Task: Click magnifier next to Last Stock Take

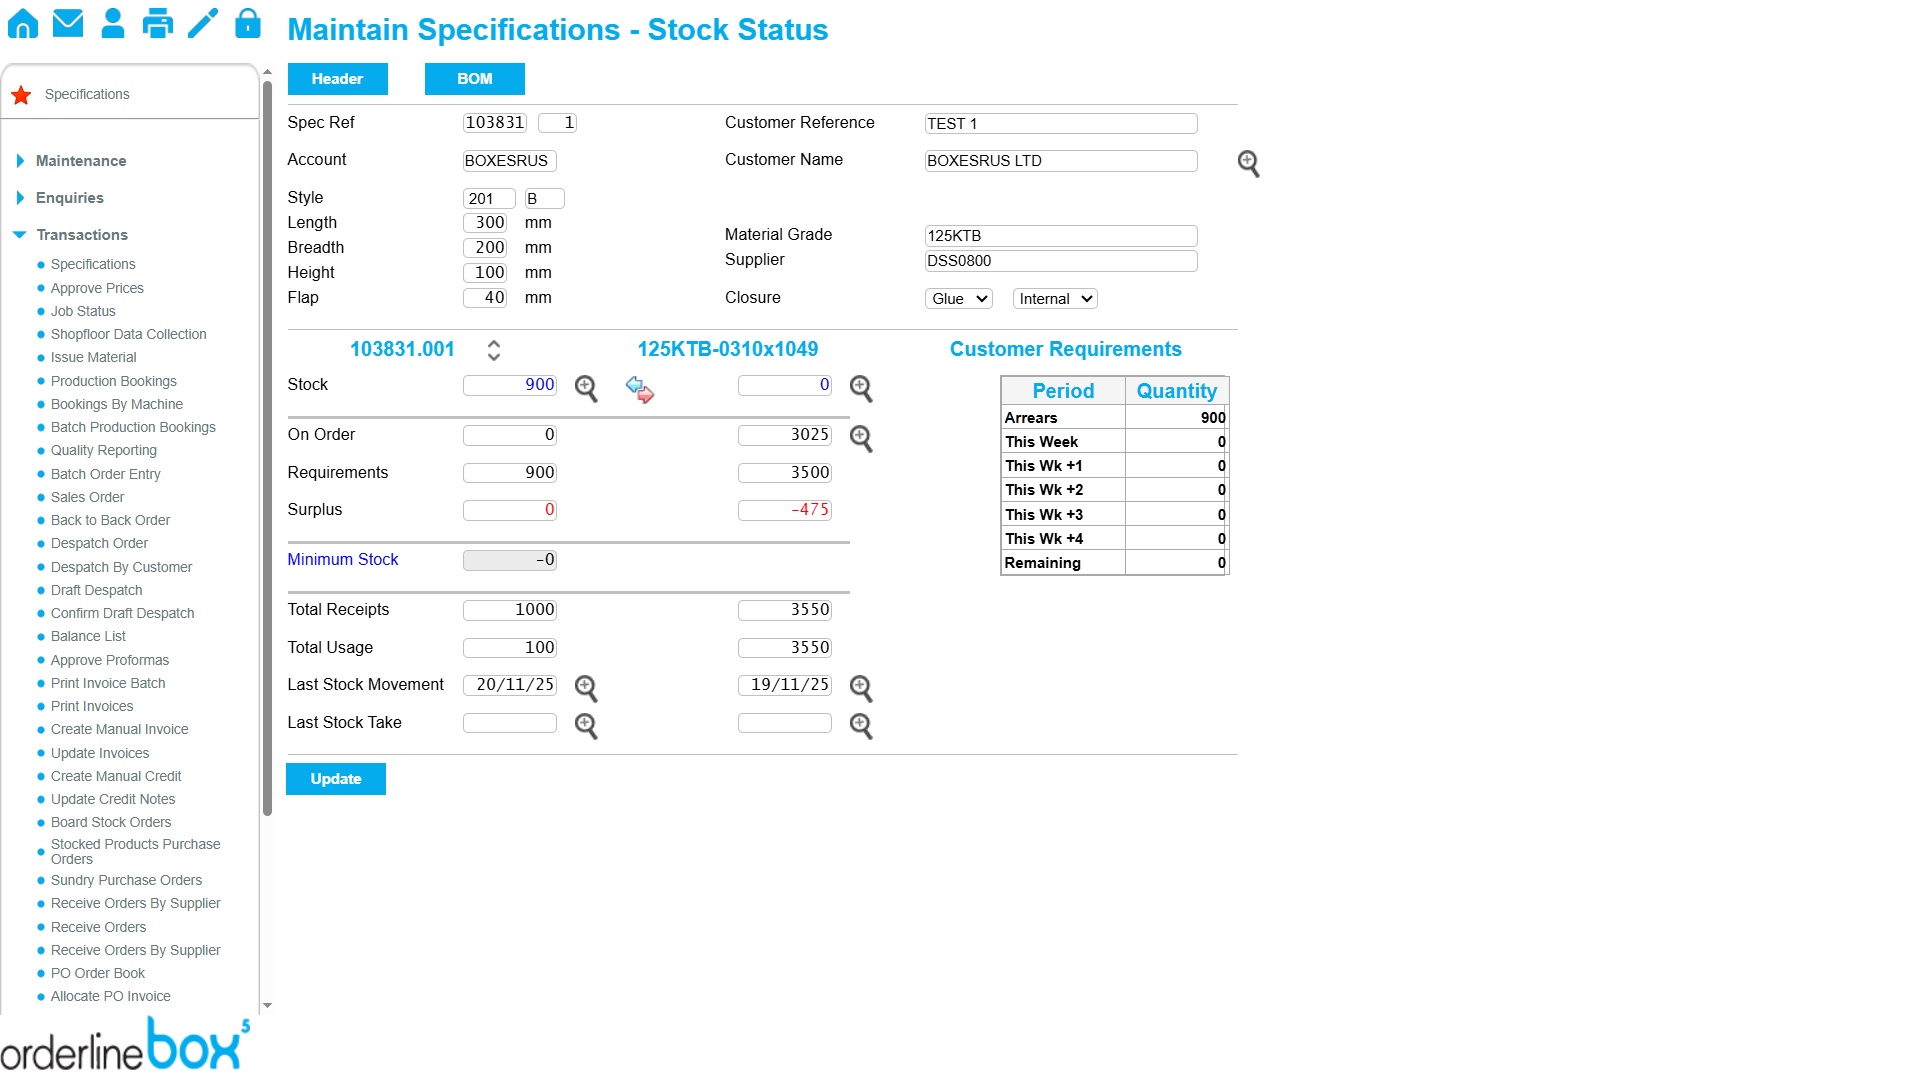Action: click(x=586, y=726)
